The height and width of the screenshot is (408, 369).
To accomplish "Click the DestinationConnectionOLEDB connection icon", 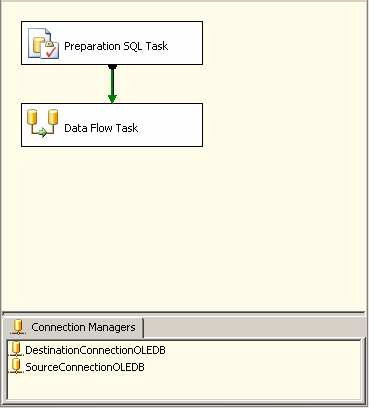I will tap(16, 349).
